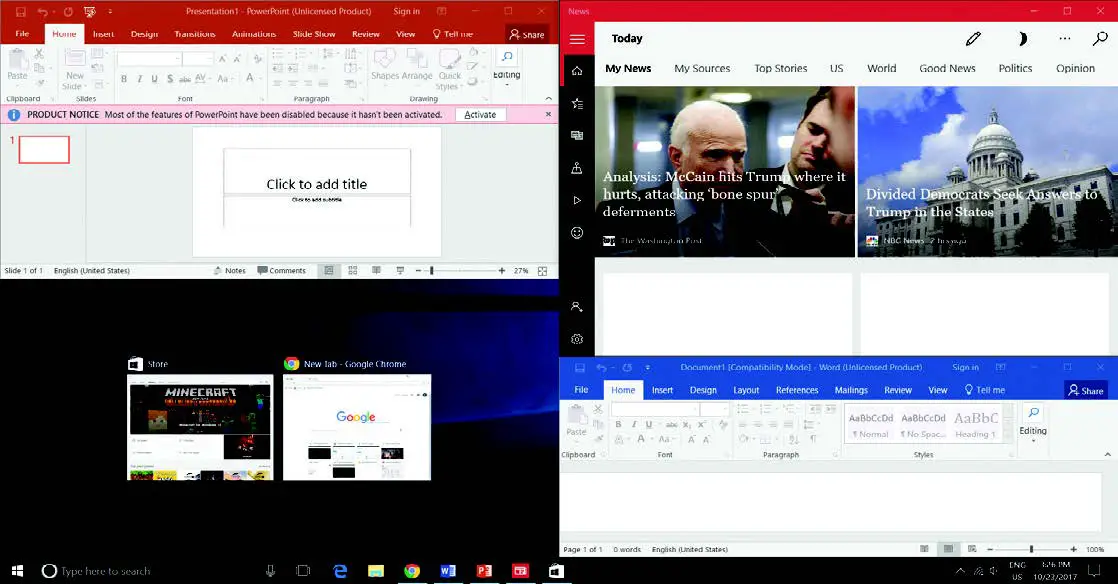The height and width of the screenshot is (584, 1118).
Task: Adjust the PowerPoint zoom slider handle
Action: (431, 271)
